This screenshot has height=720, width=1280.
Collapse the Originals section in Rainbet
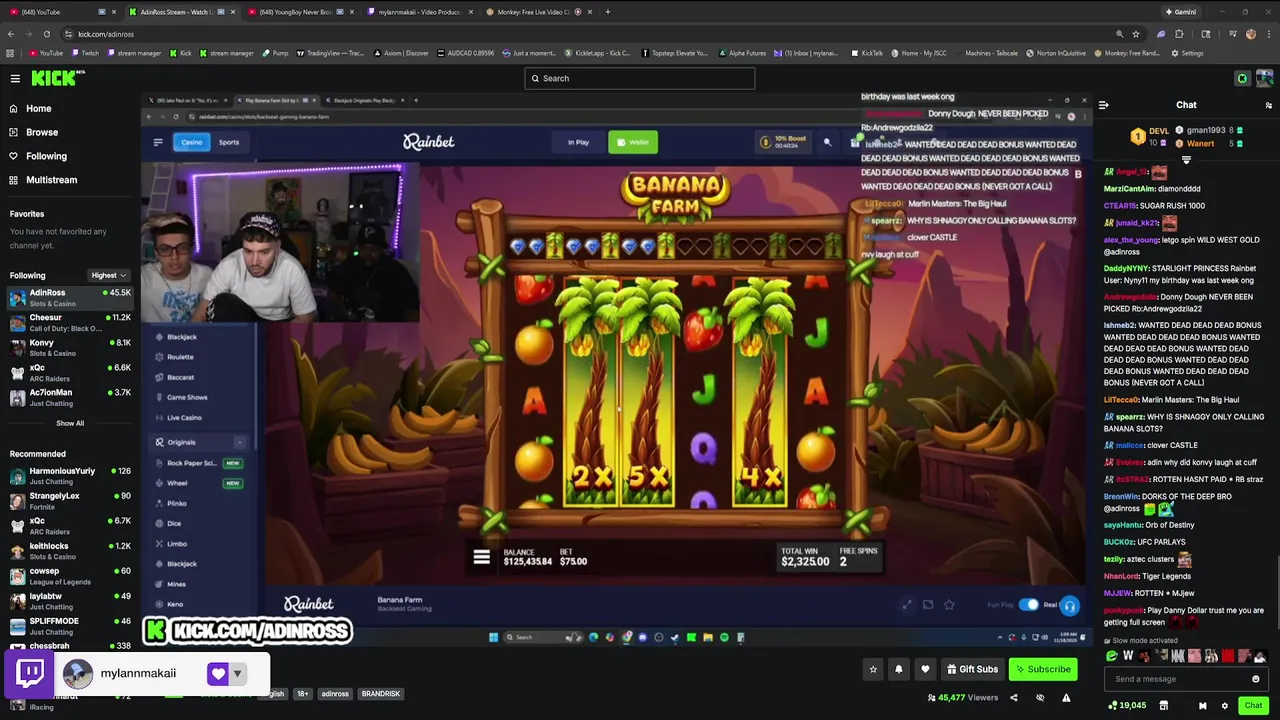[239, 442]
